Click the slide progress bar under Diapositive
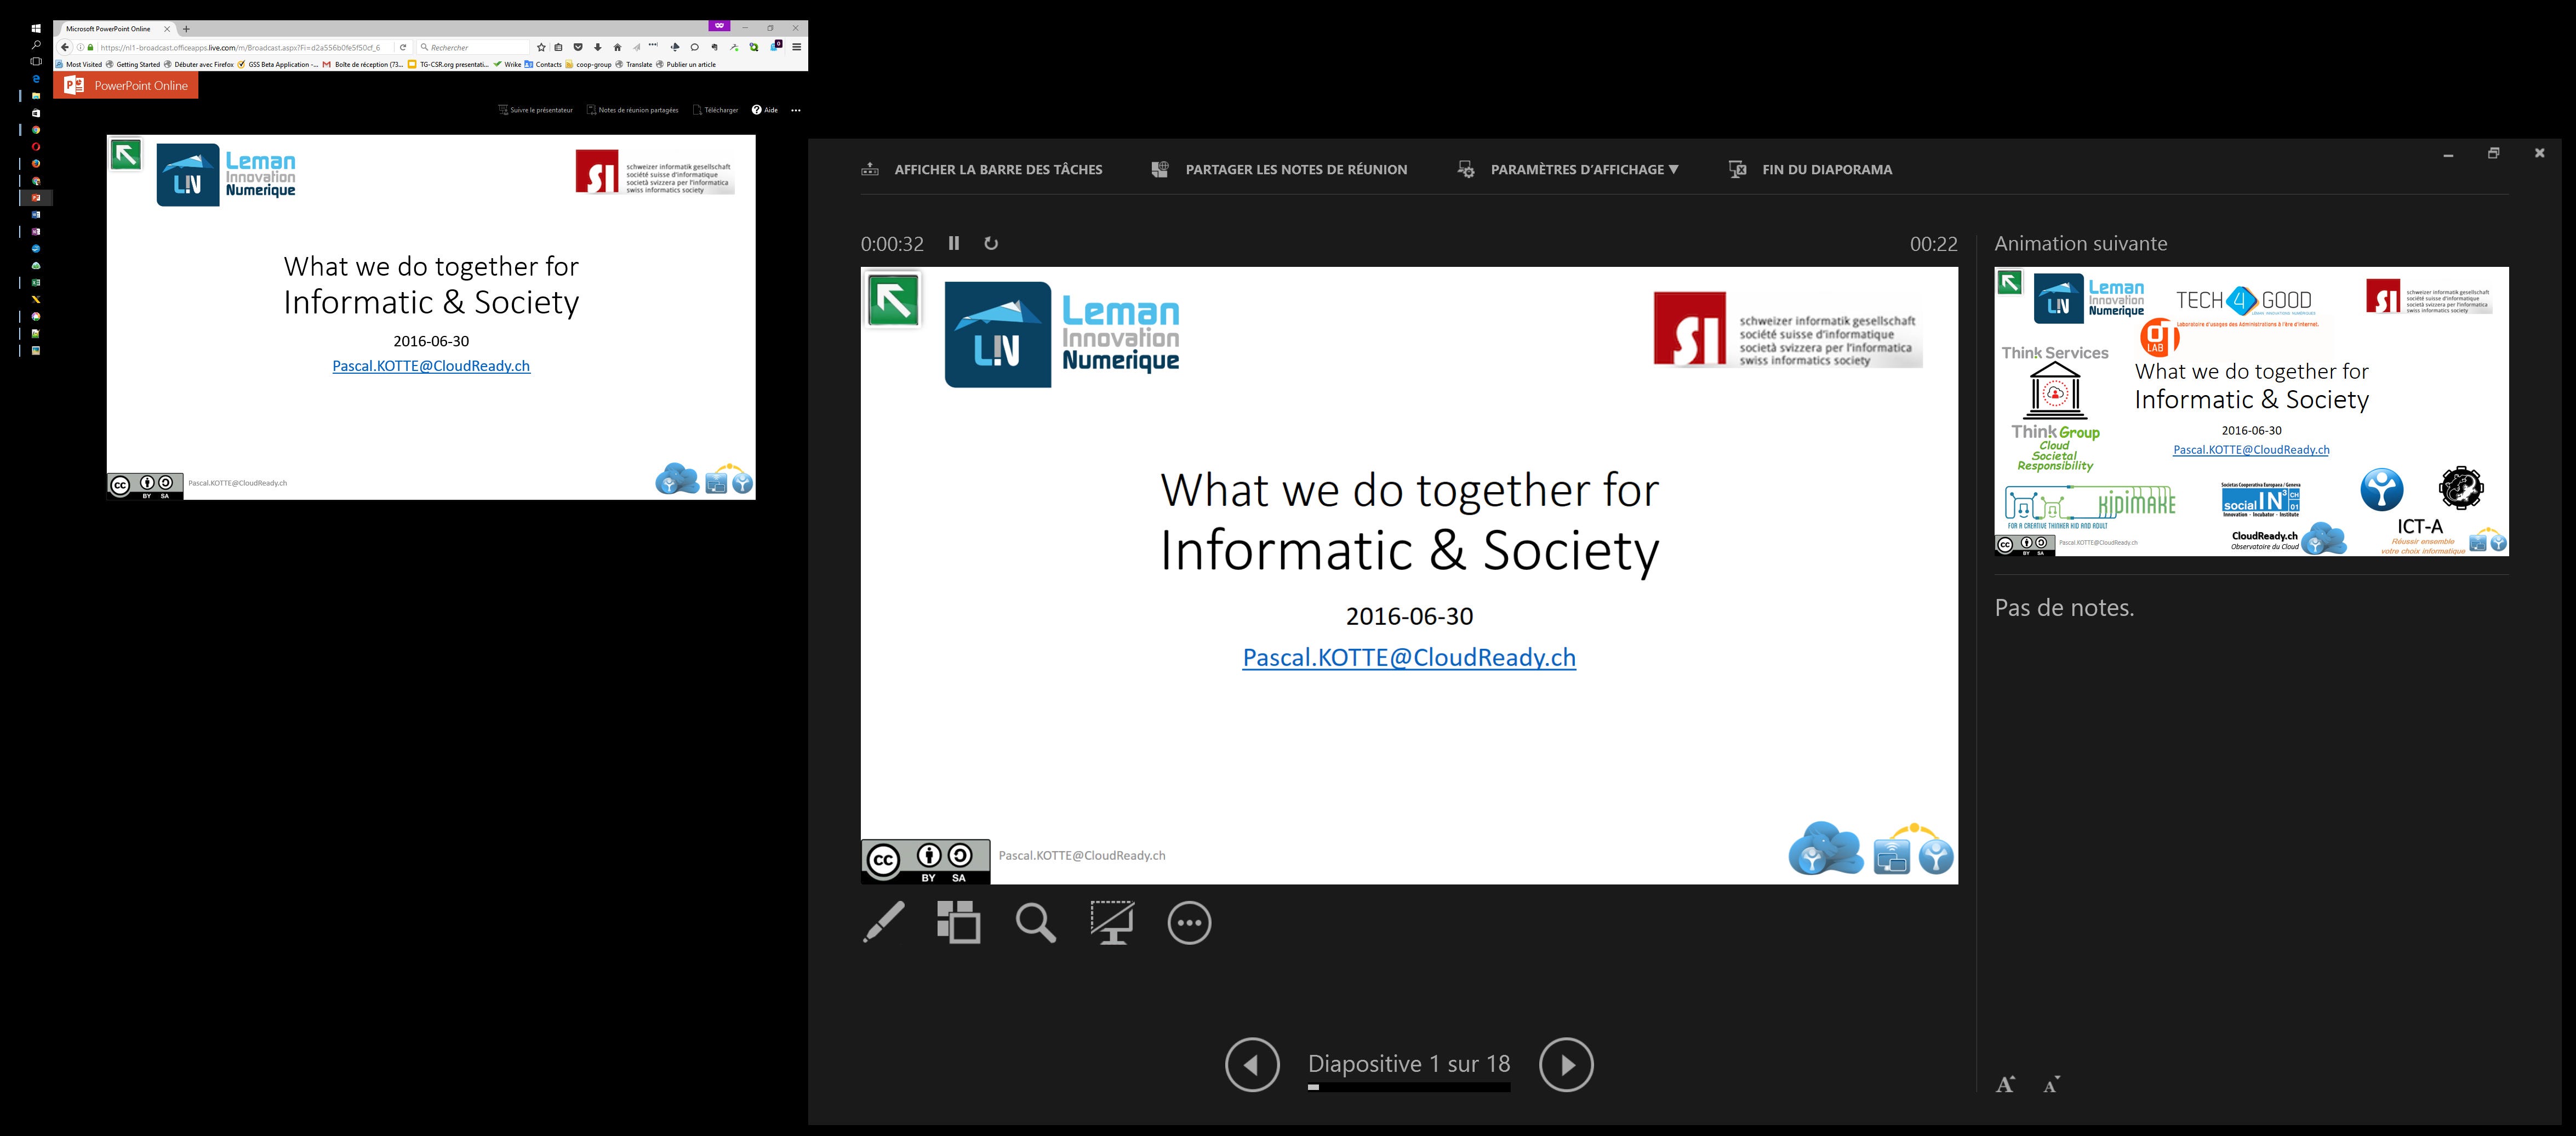2576x1136 pixels. pyautogui.click(x=1408, y=1087)
